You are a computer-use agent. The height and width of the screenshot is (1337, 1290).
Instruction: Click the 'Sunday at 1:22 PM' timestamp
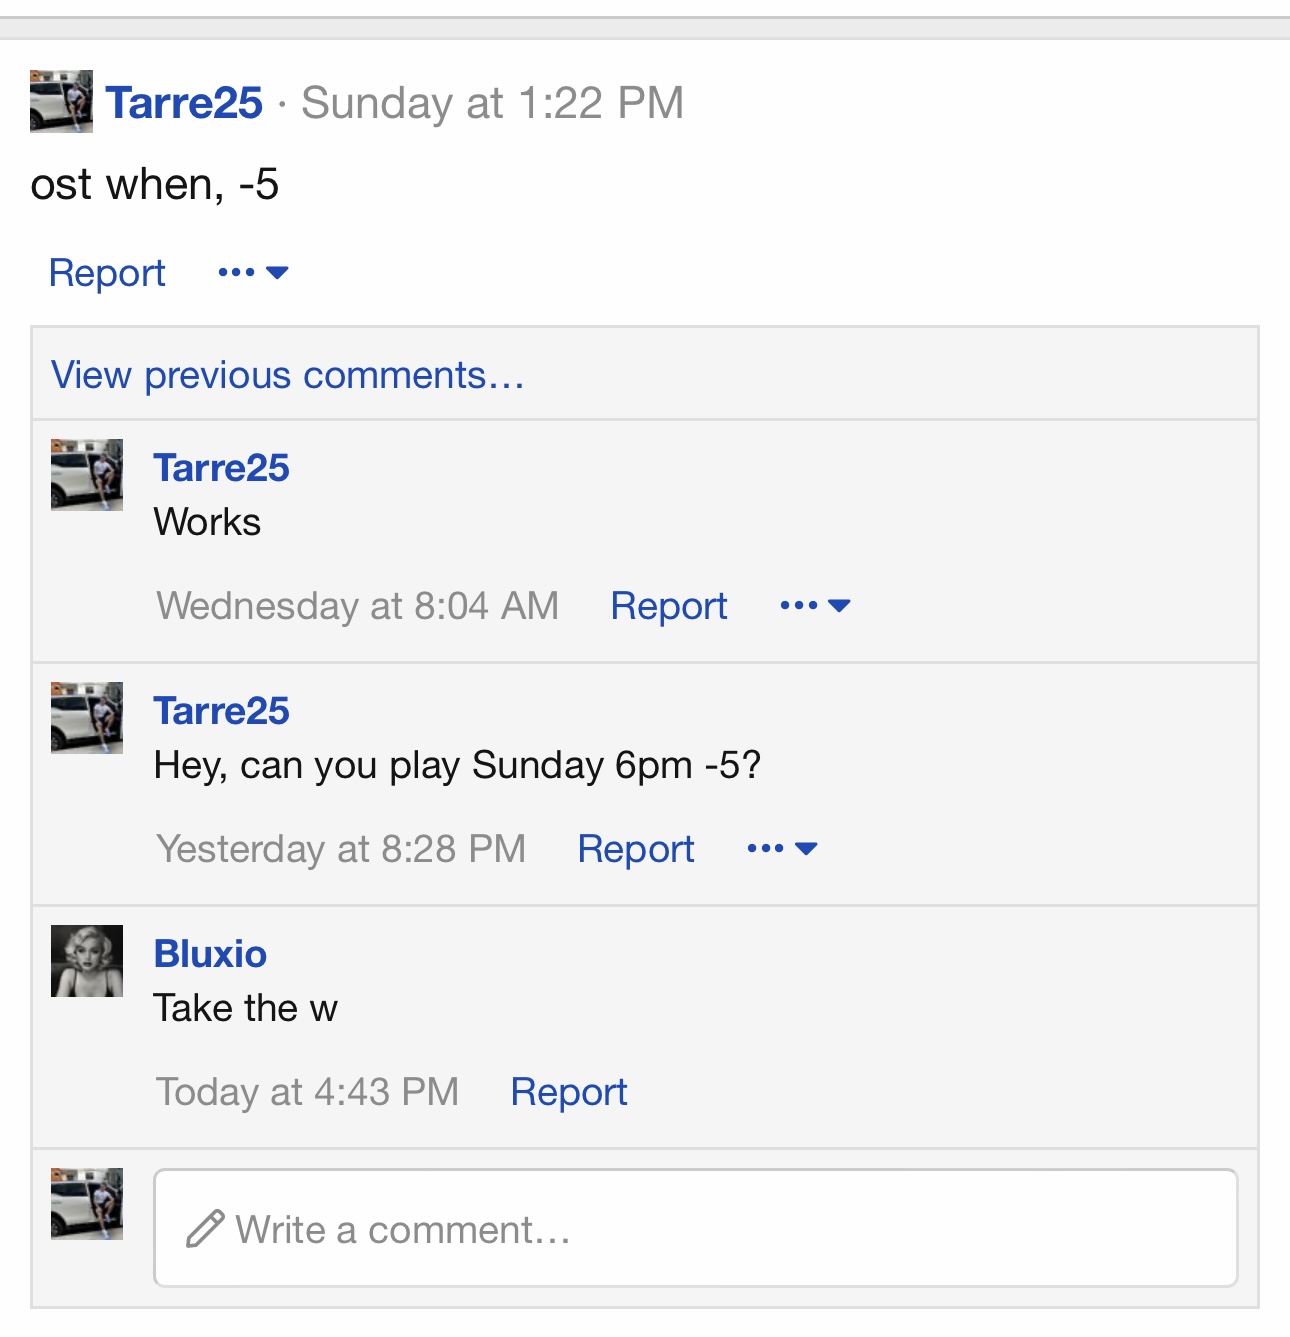point(492,102)
